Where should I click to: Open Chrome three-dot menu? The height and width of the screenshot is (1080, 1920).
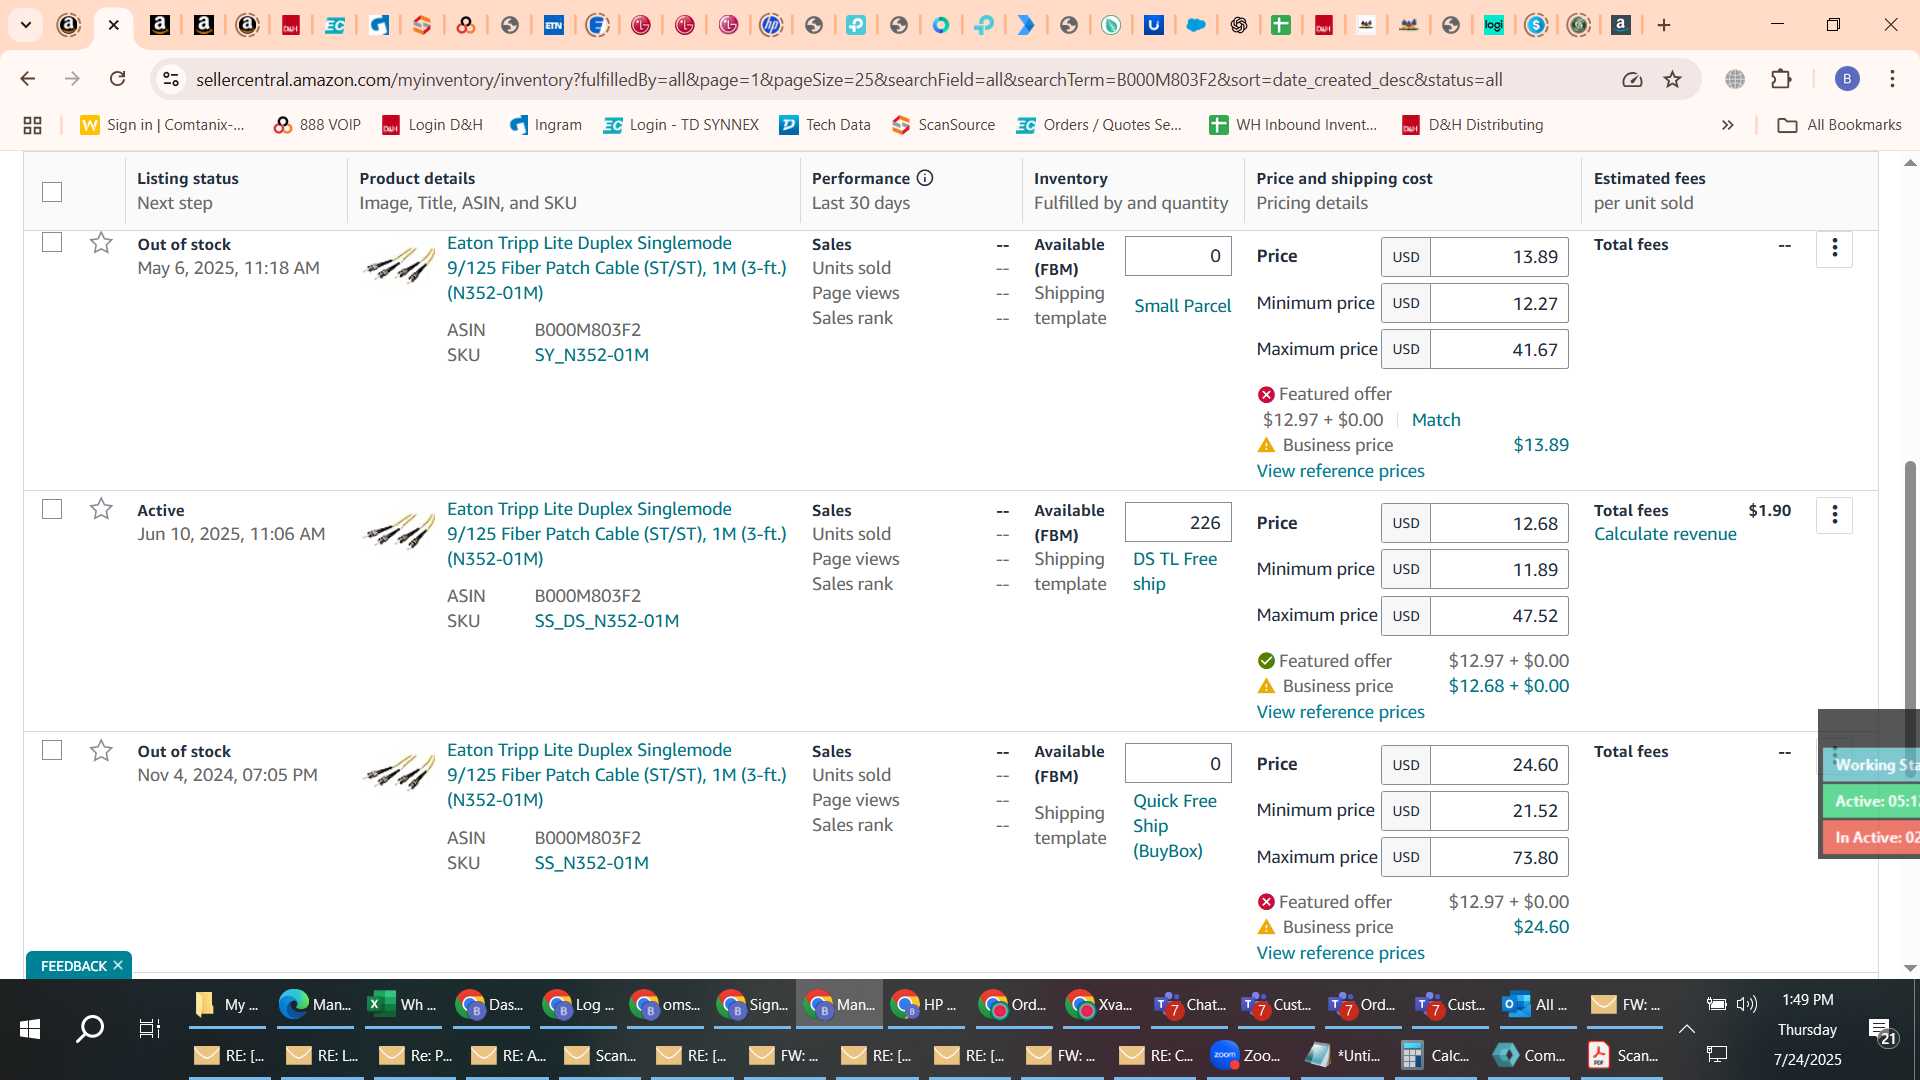1892,79
